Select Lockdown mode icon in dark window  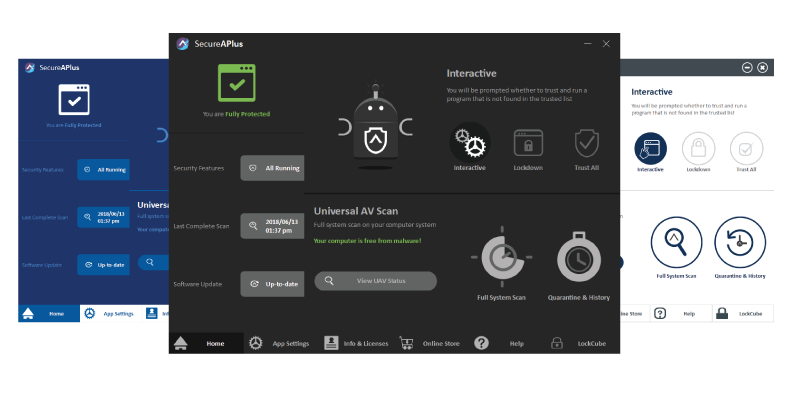[x=528, y=143]
